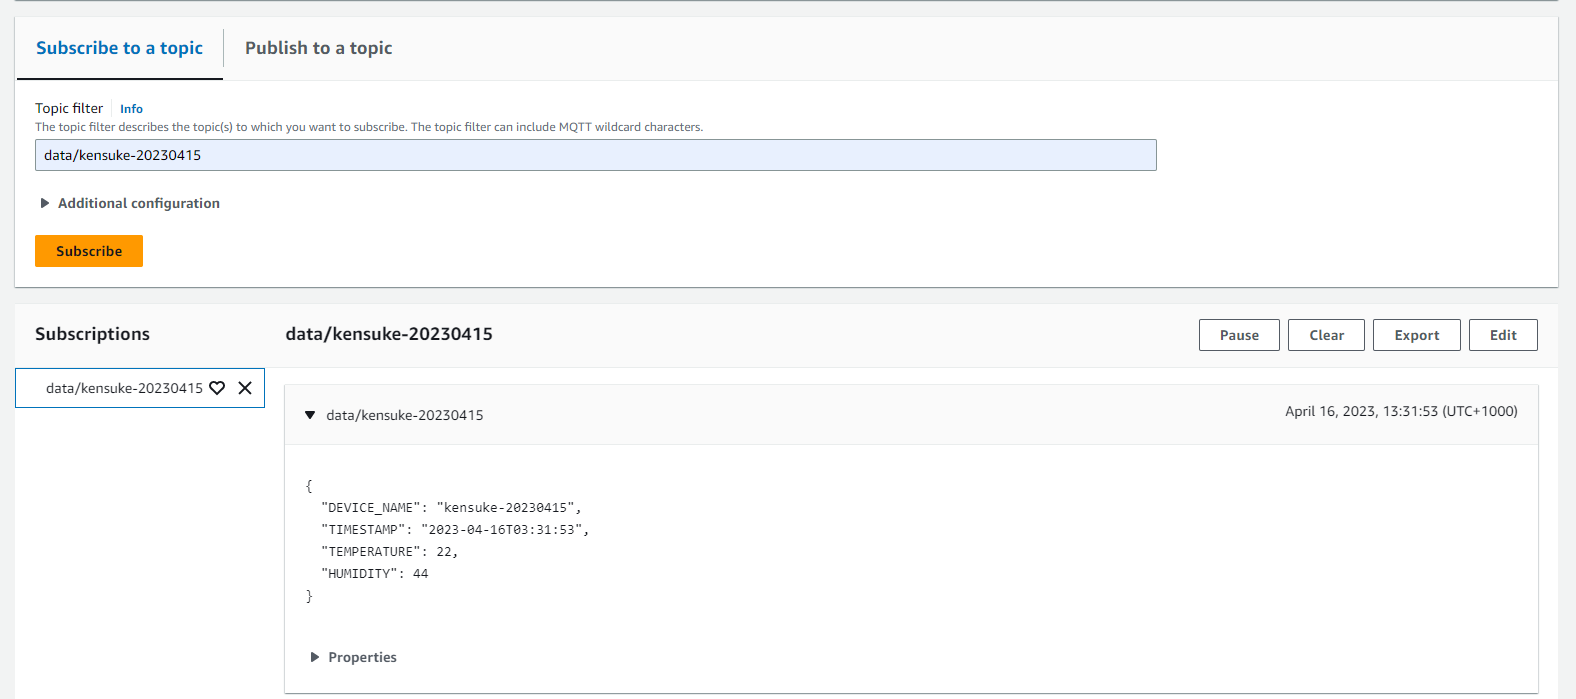Favorite the data/kensuke-20230415 subscription with heart icon
This screenshot has width=1576, height=699.
pyautogui.click(x=217, y=388)
